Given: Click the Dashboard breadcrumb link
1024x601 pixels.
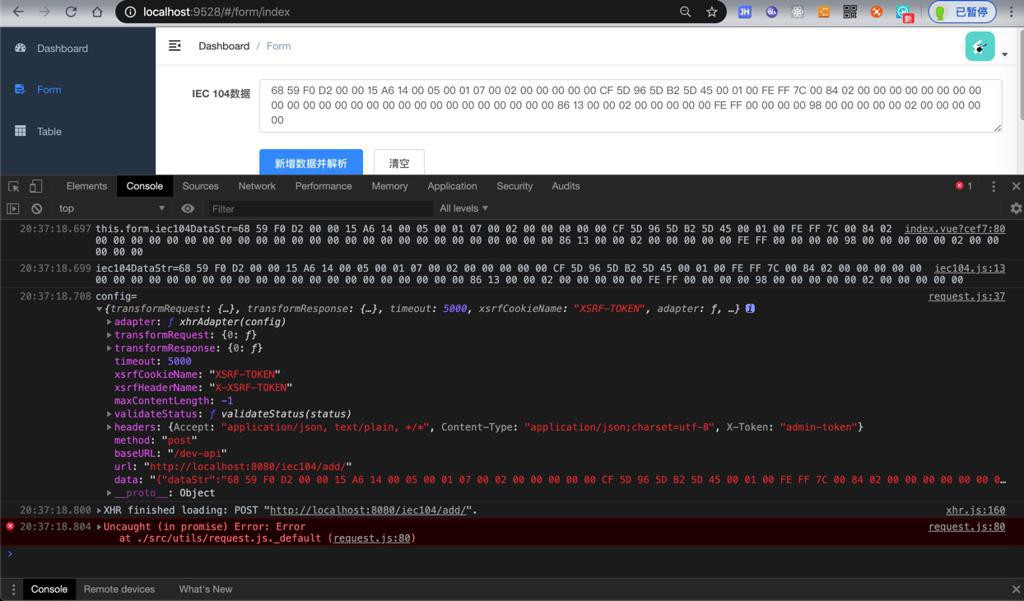Looking at the screenshot, I should click(224, 46).
